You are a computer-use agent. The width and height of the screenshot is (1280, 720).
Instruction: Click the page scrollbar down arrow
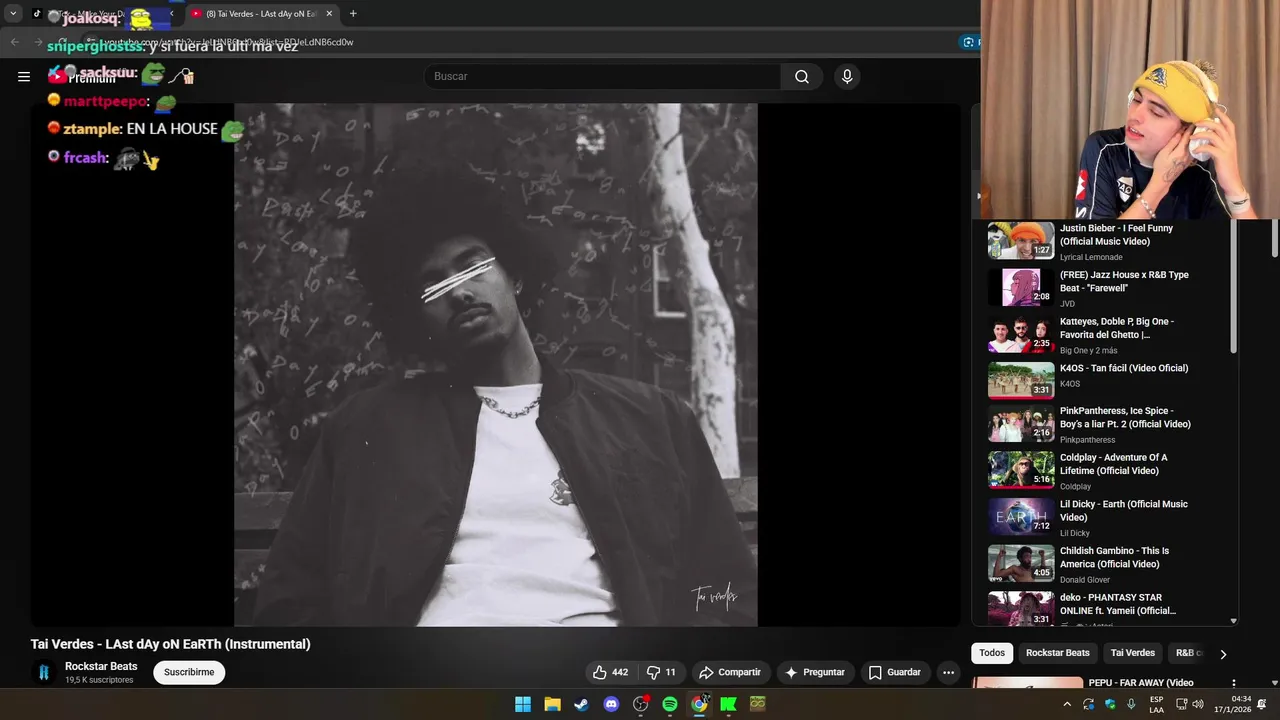click(x=1274, y=683)
